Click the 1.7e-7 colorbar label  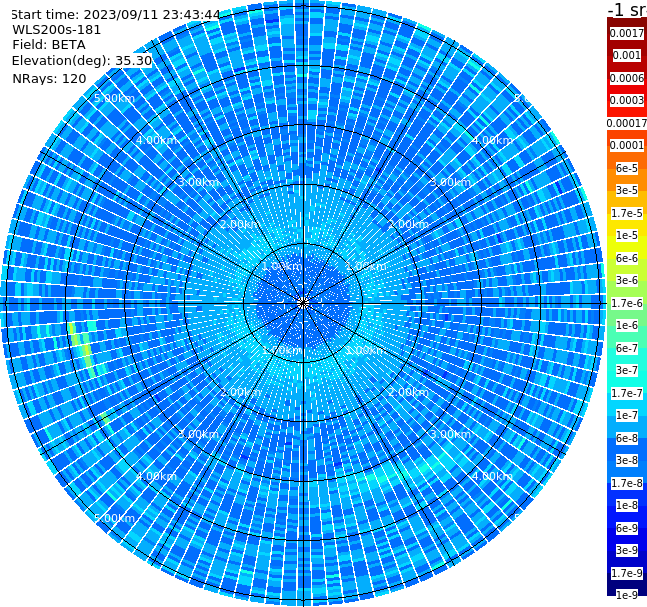627,393
